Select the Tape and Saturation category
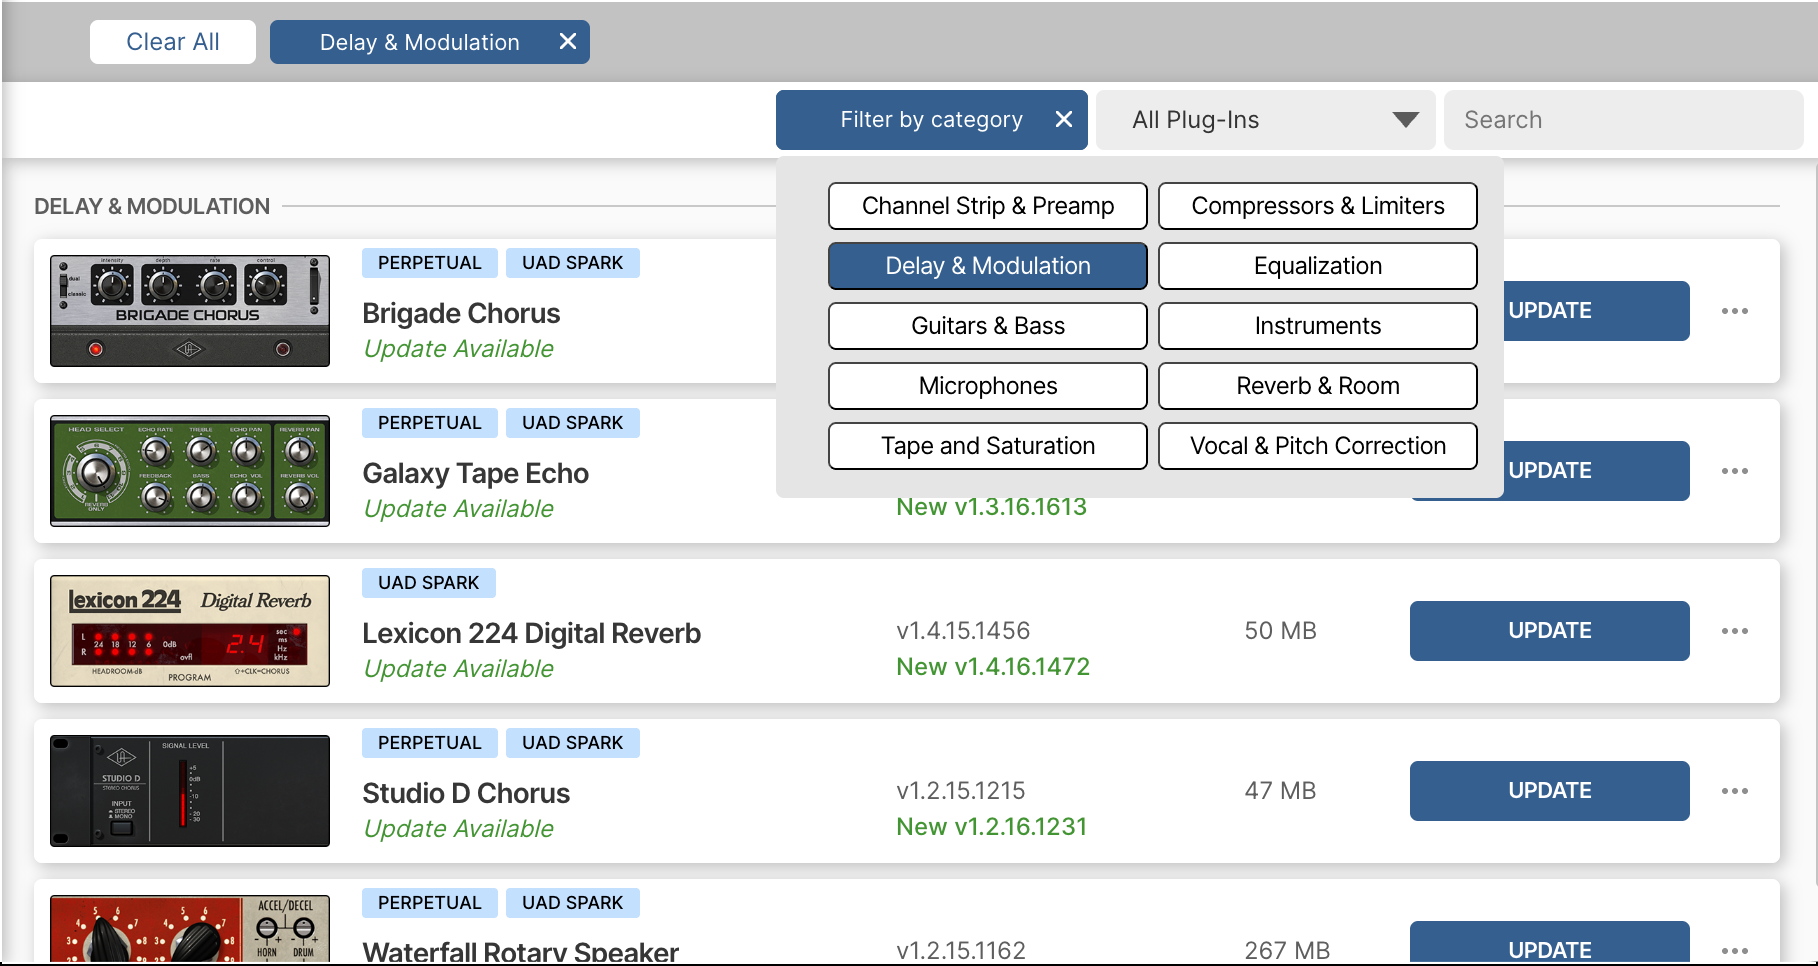 click(987, 446)
